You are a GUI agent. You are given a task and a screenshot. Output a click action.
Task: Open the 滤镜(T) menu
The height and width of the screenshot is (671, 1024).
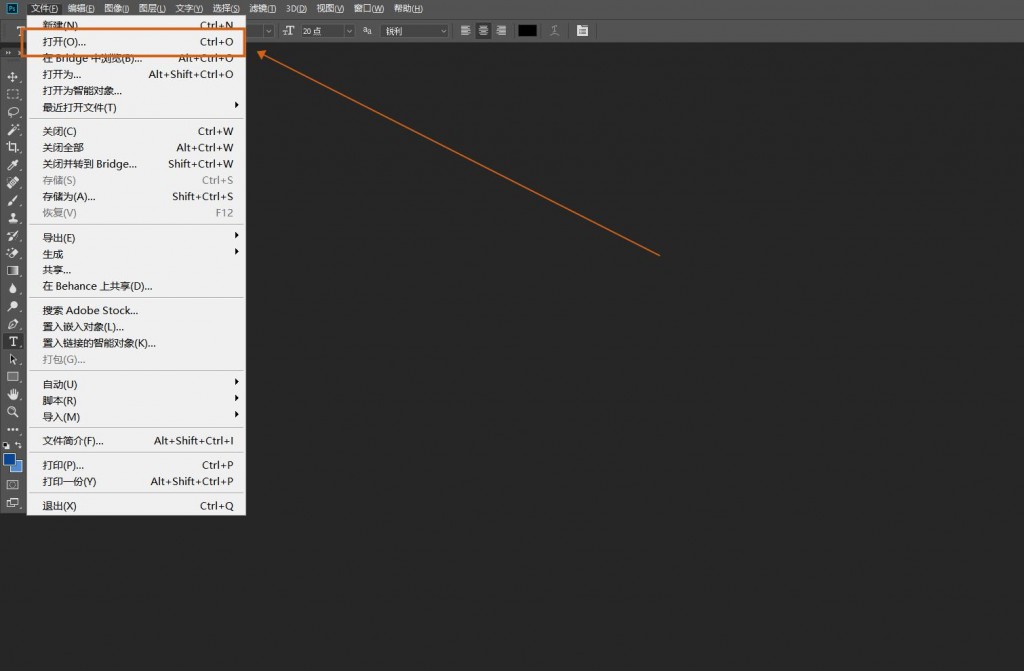coord(263,8)
